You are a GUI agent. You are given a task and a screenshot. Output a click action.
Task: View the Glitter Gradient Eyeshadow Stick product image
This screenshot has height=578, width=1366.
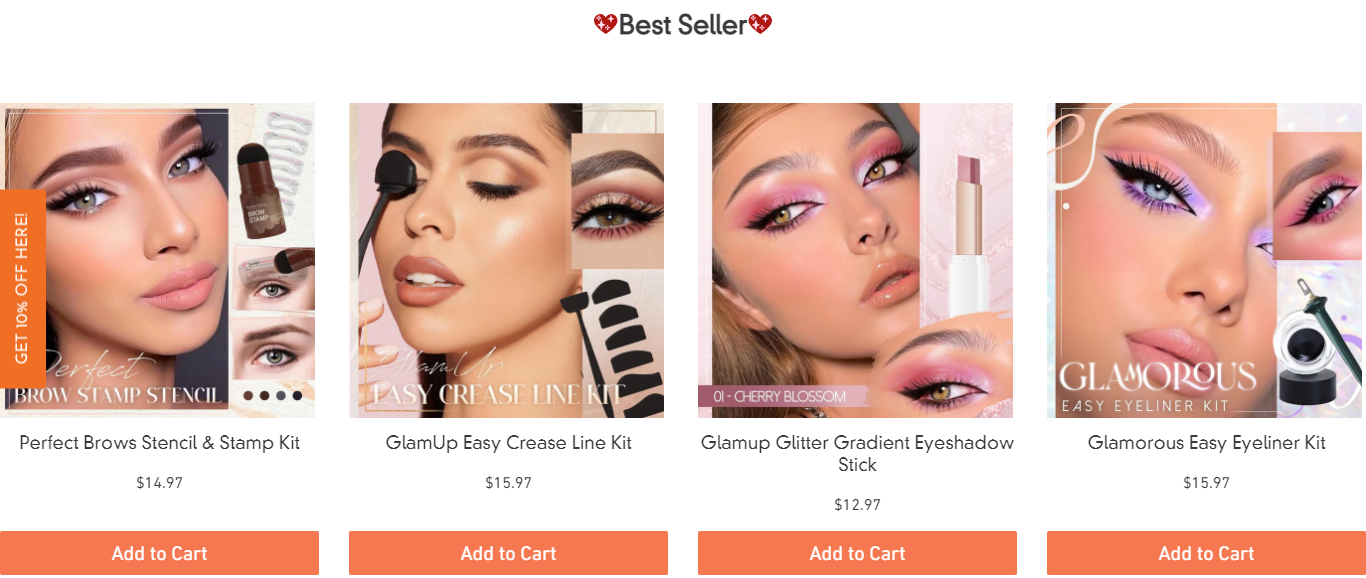coord(855,260)
